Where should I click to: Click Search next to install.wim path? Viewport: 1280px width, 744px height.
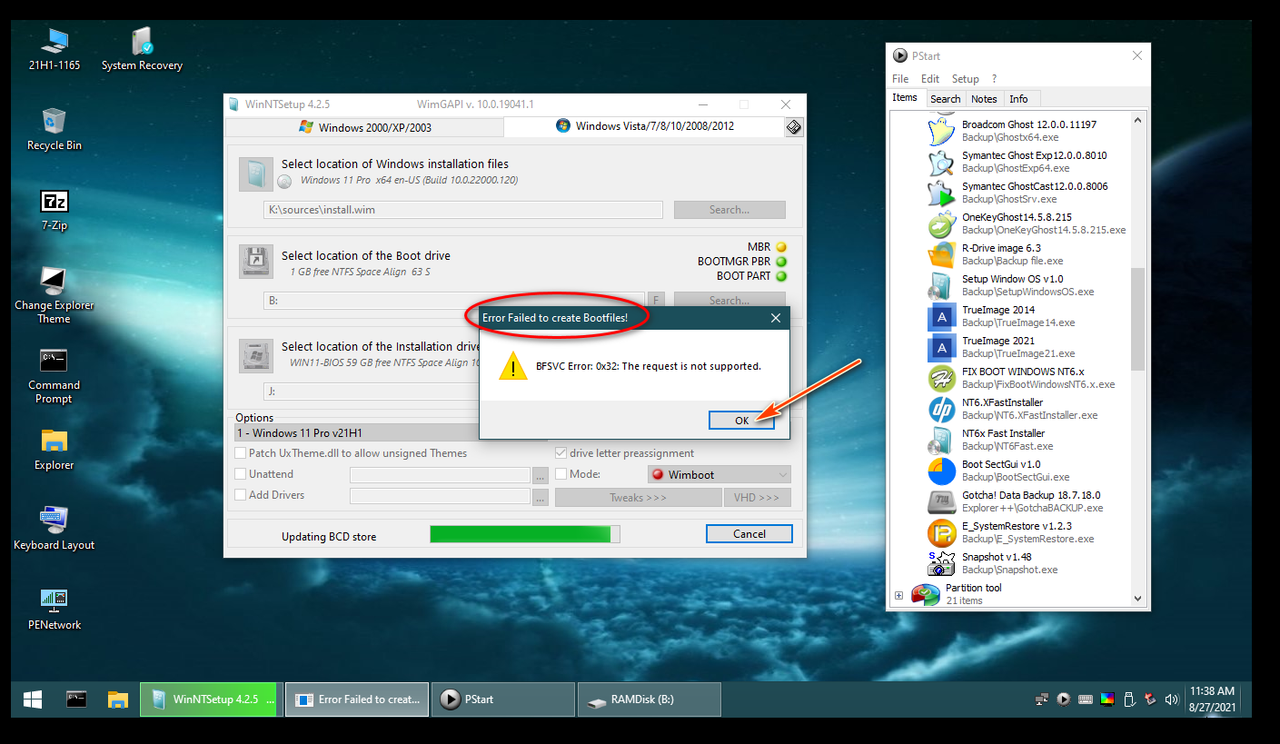[729, 210]
